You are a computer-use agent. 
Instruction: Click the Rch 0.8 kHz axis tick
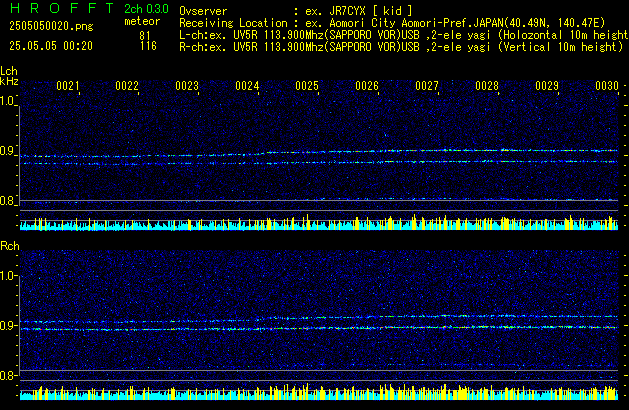9,375
